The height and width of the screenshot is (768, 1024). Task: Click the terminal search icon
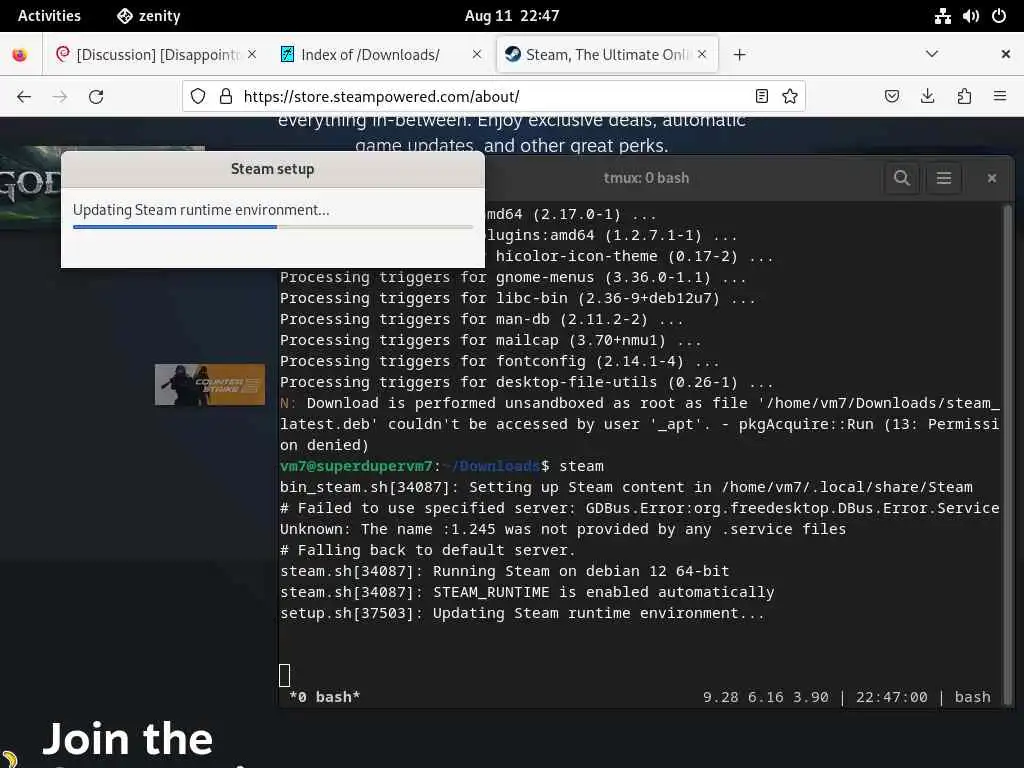902,178
